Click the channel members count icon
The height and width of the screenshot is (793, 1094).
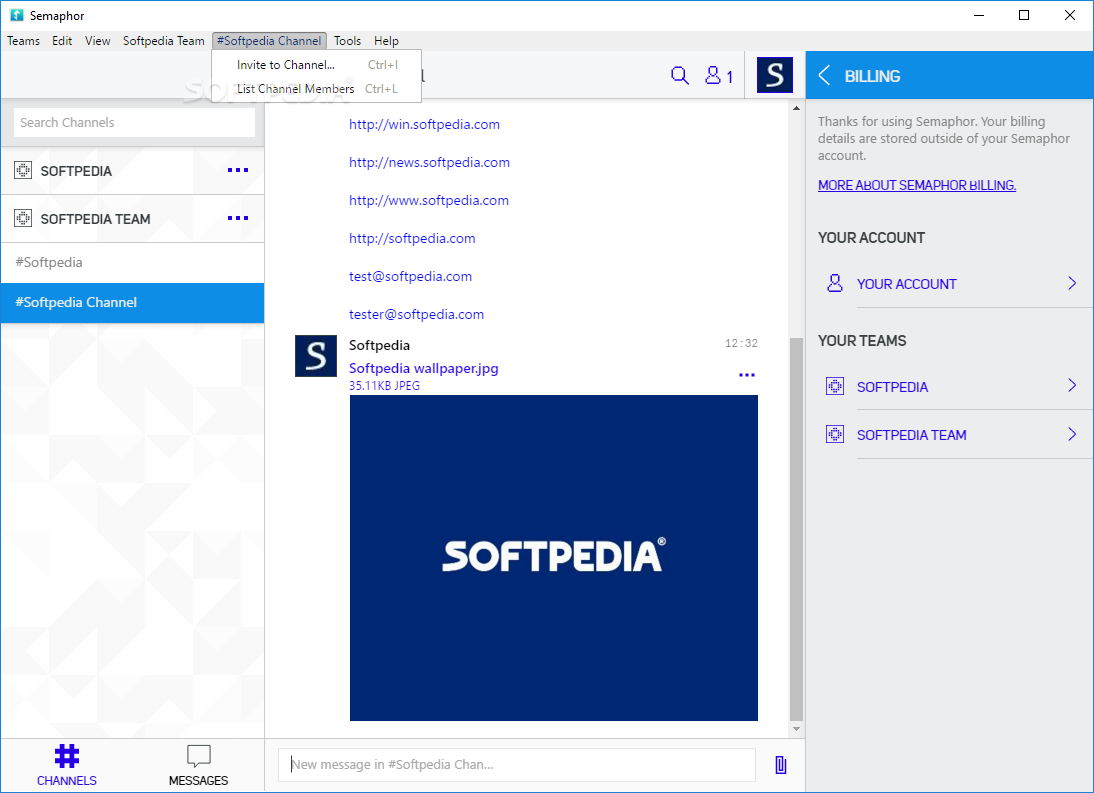click(719, 75)
